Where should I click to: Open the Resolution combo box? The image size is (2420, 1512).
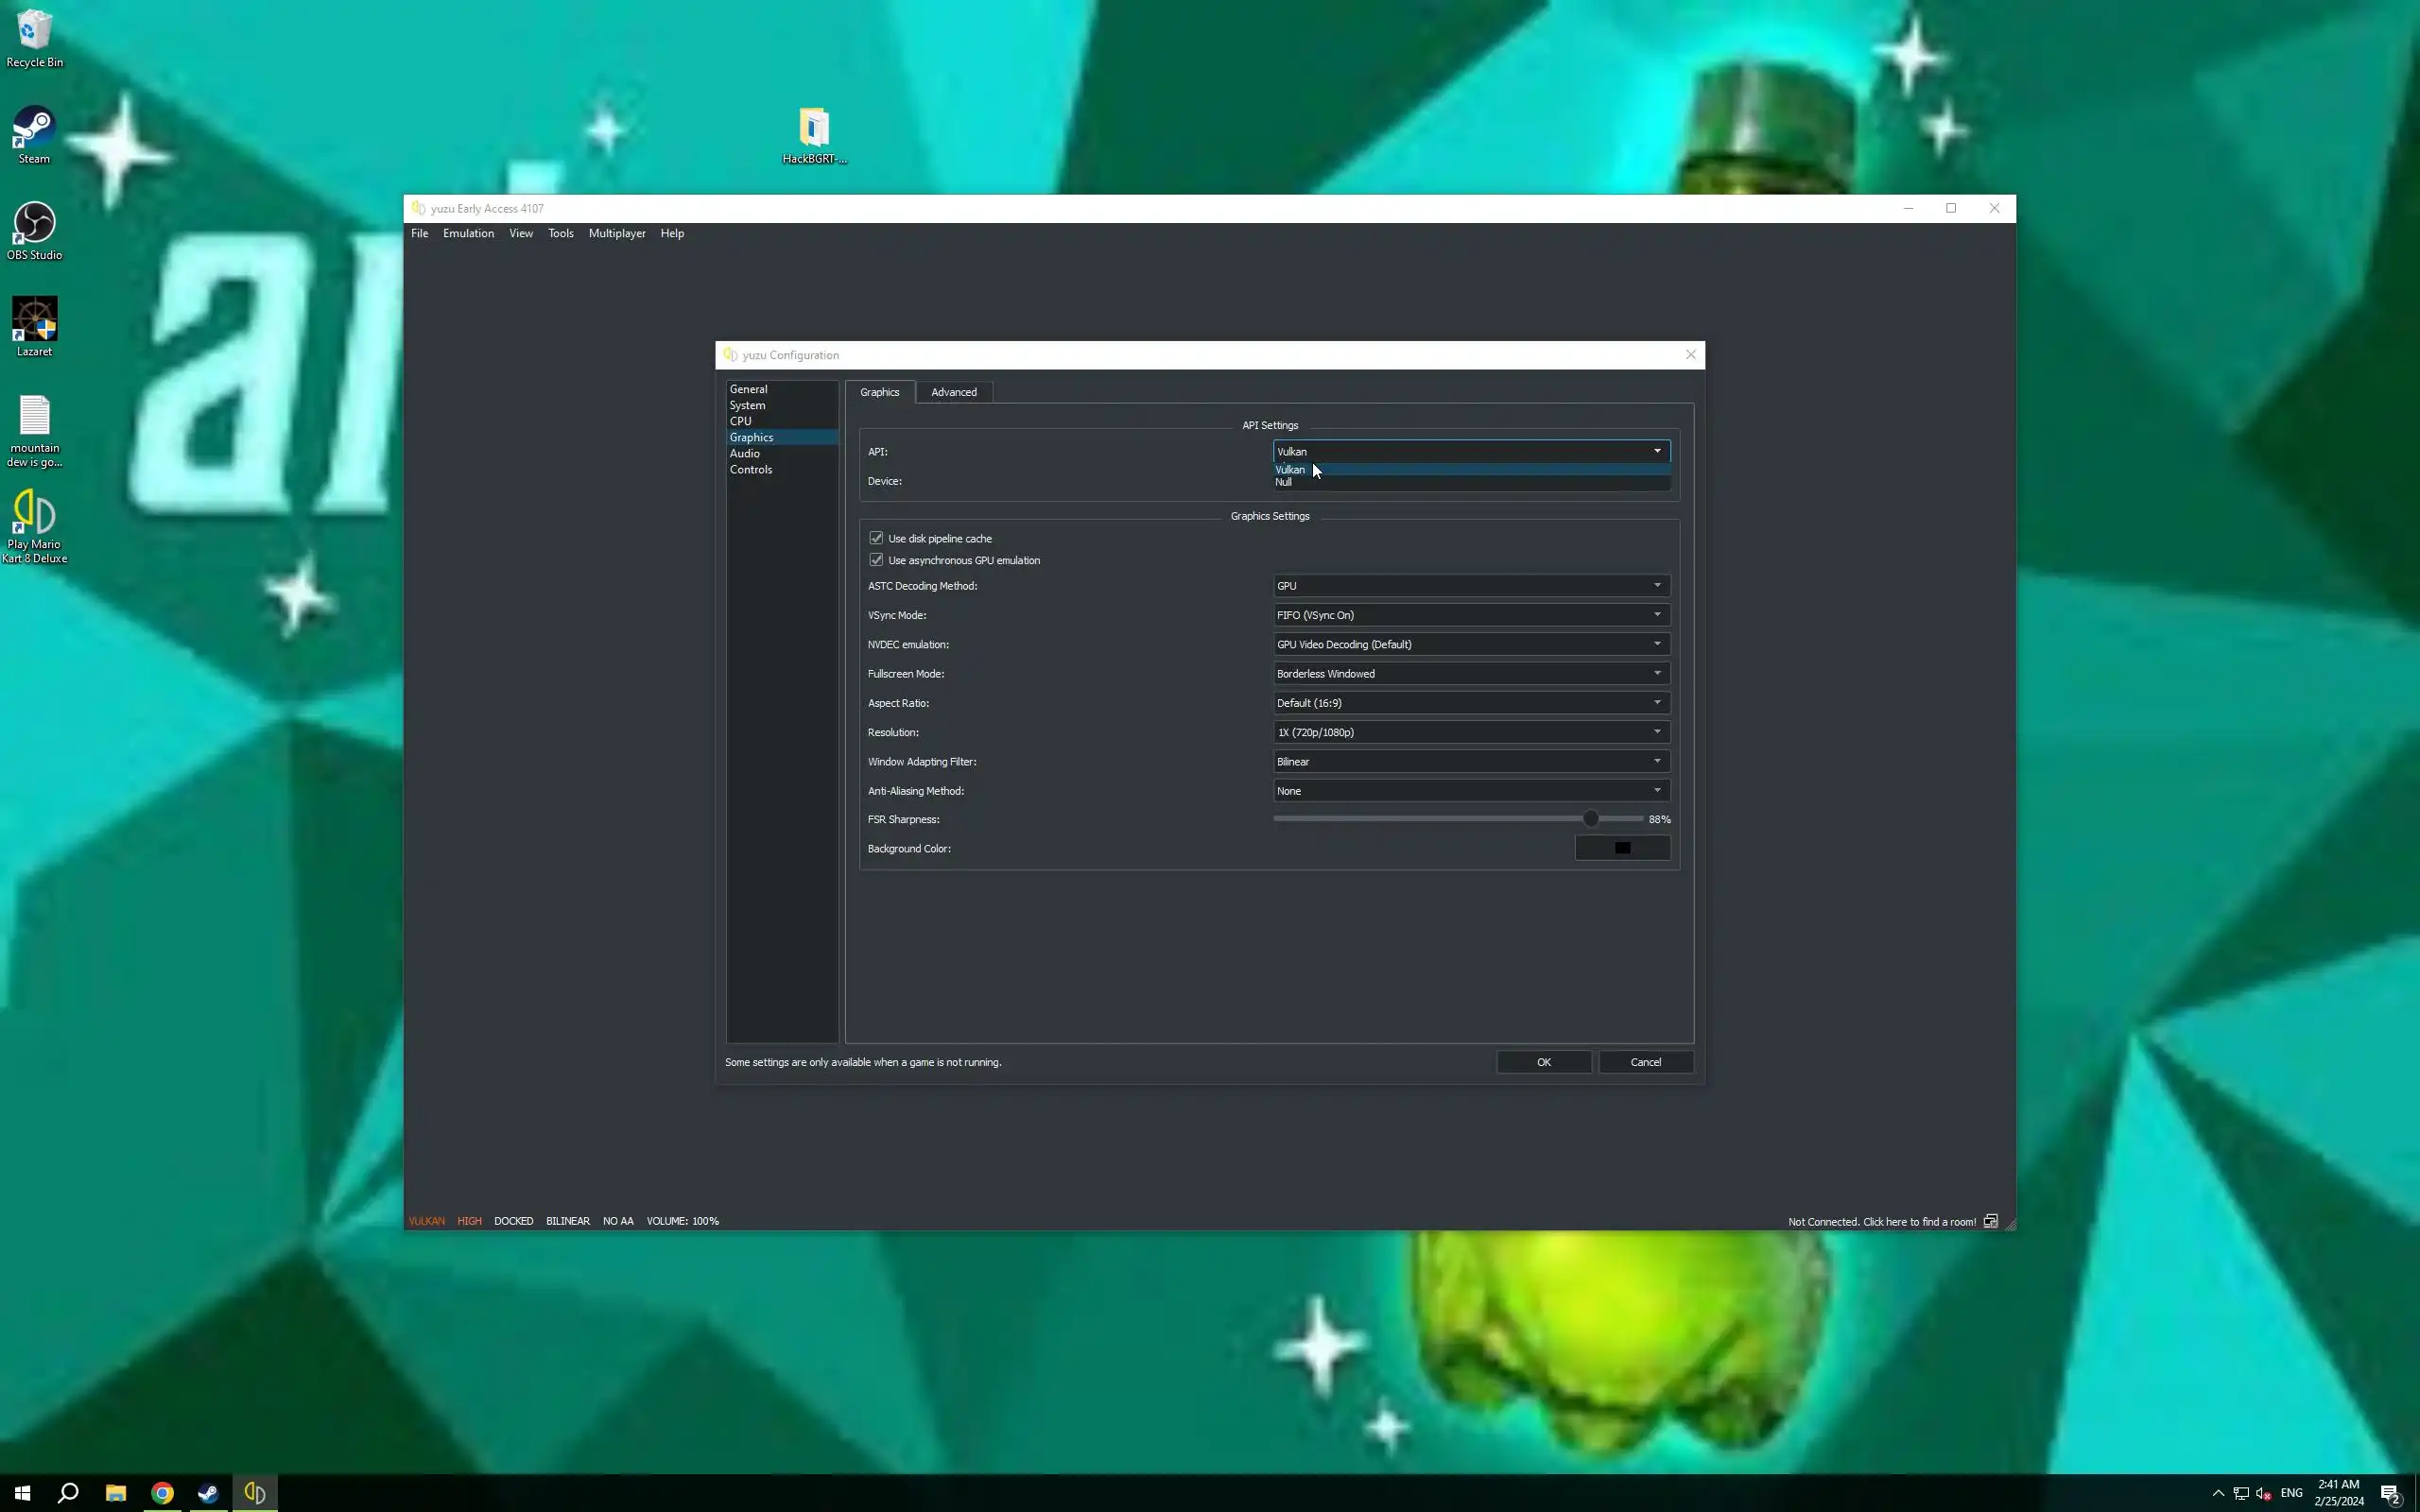(1470, 732)
